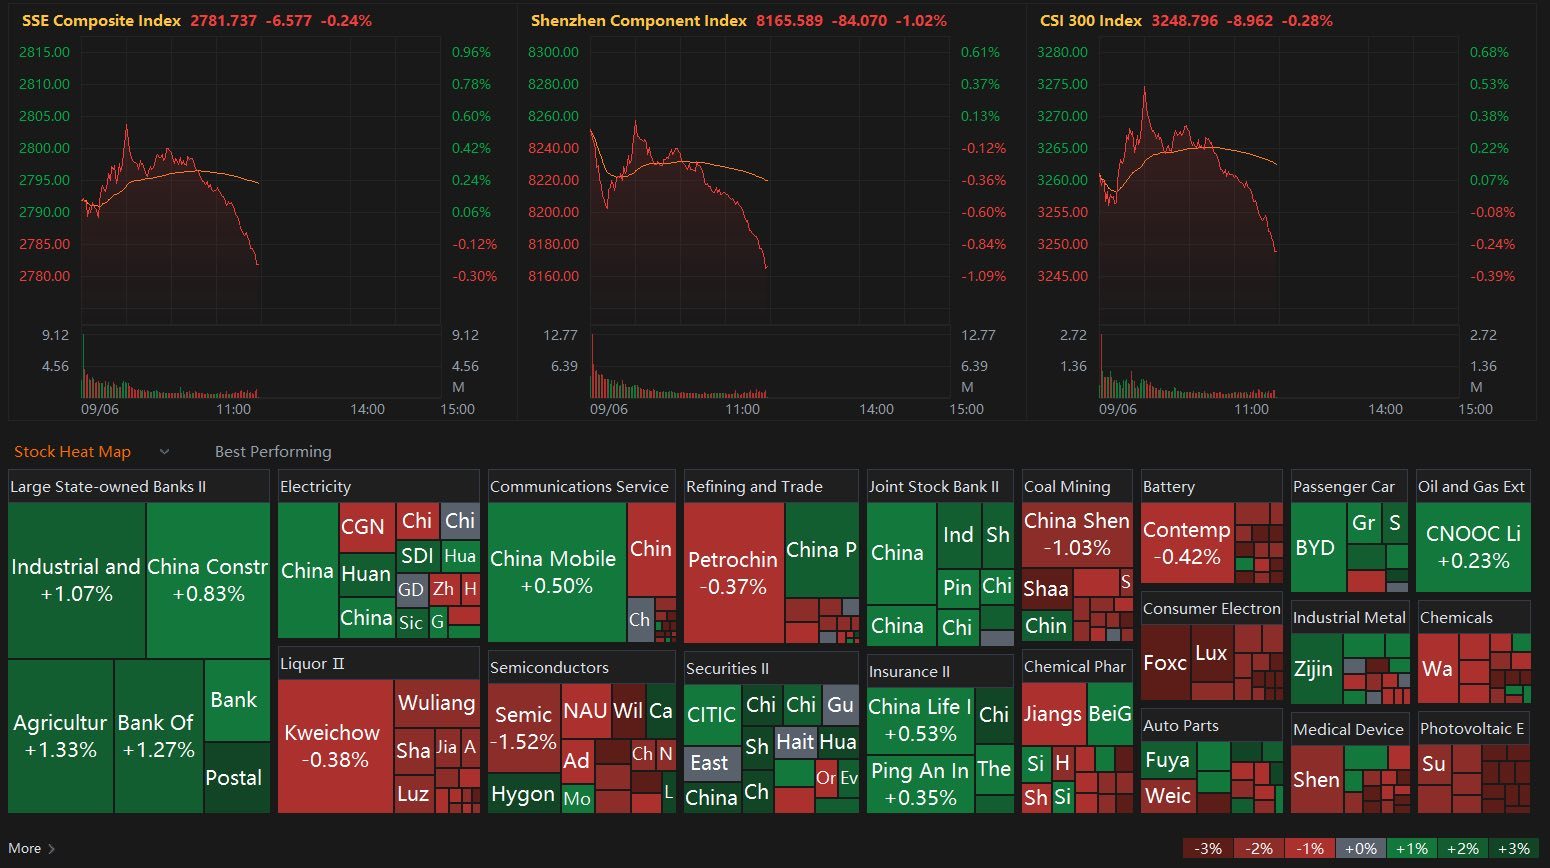The image size is (1550, 868).
Task: Open the More link
Action: coord(25,848)
